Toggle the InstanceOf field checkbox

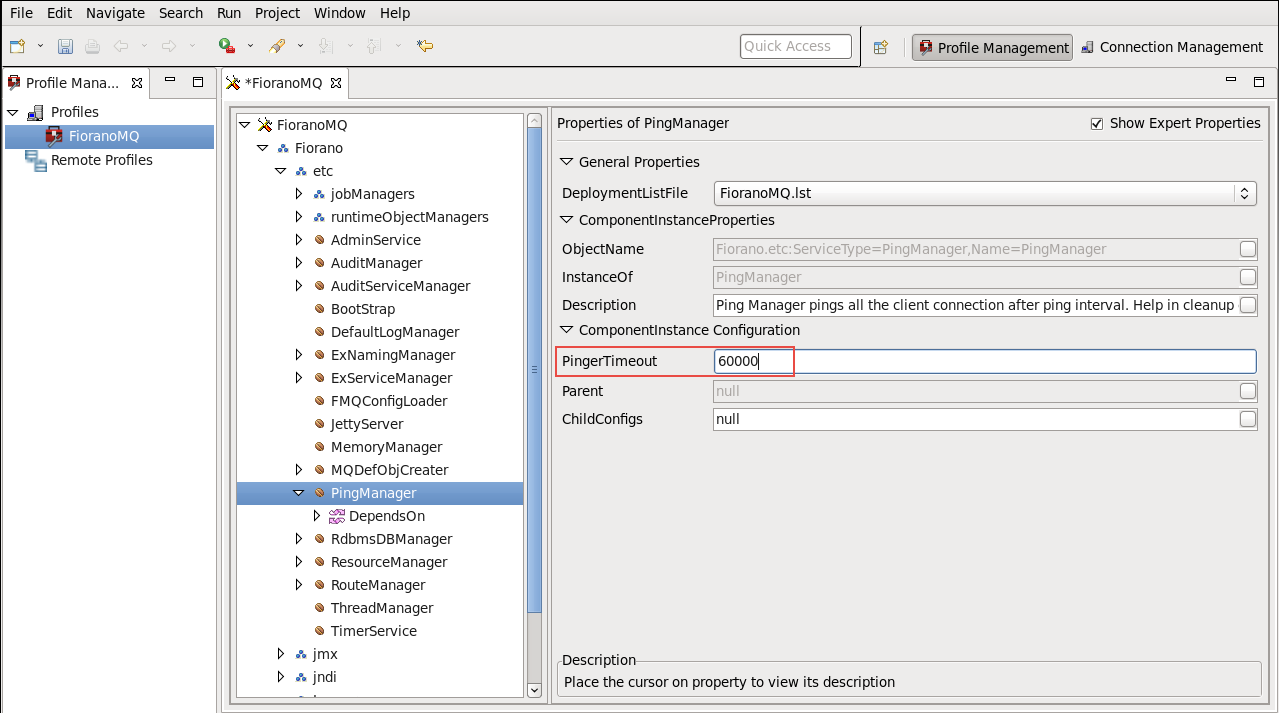tap(1248, 277)
